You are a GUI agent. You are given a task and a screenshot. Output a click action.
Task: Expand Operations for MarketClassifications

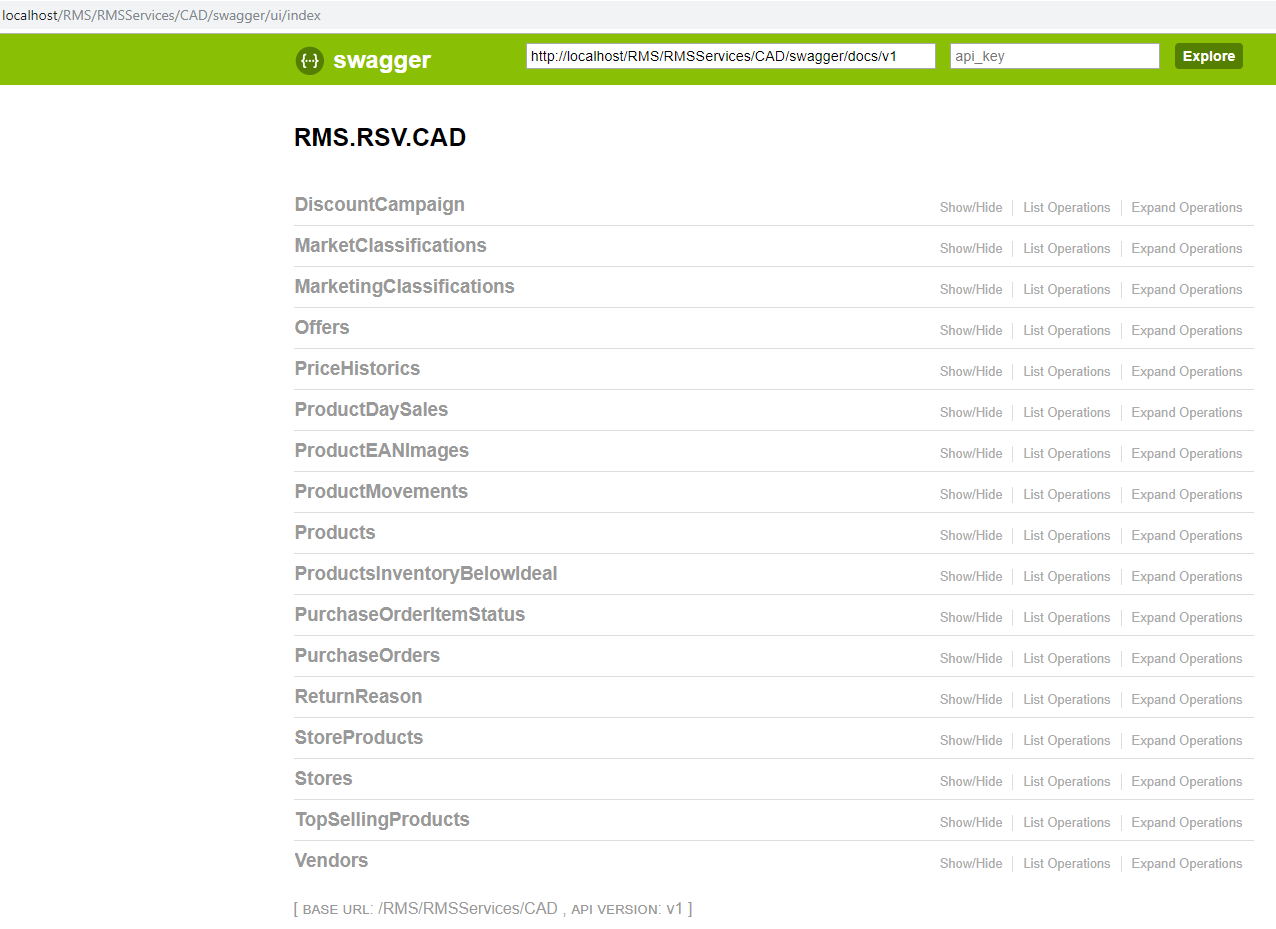point(1187,249)
